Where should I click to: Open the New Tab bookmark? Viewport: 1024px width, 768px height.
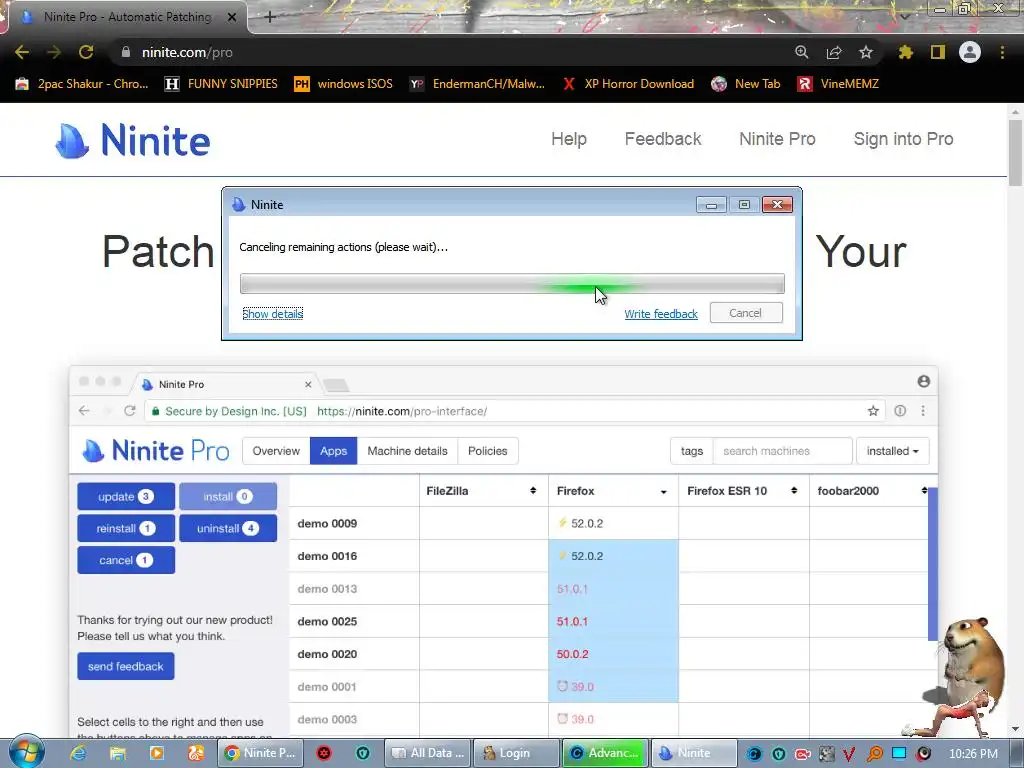pos(746,84)
